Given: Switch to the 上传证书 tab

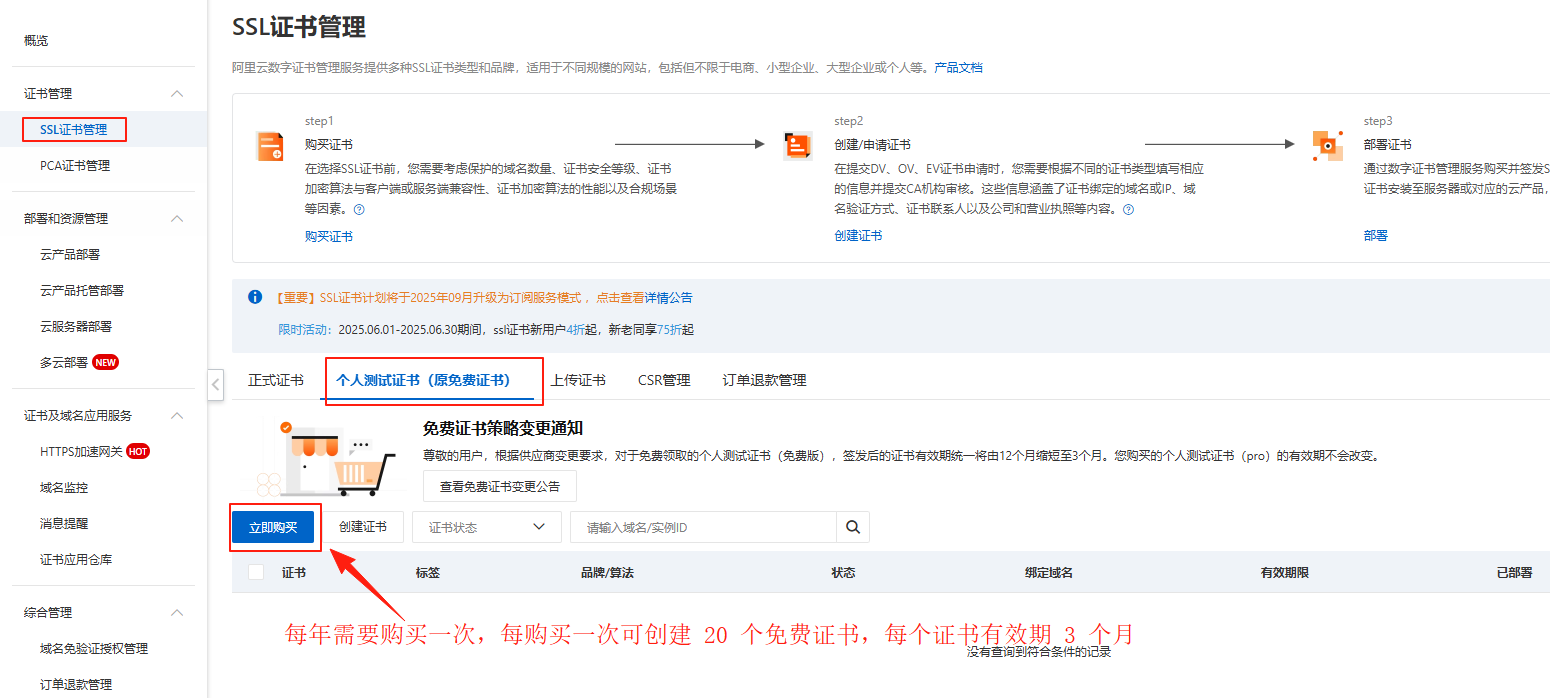Looking at the screenshot, I should point(578,381).
